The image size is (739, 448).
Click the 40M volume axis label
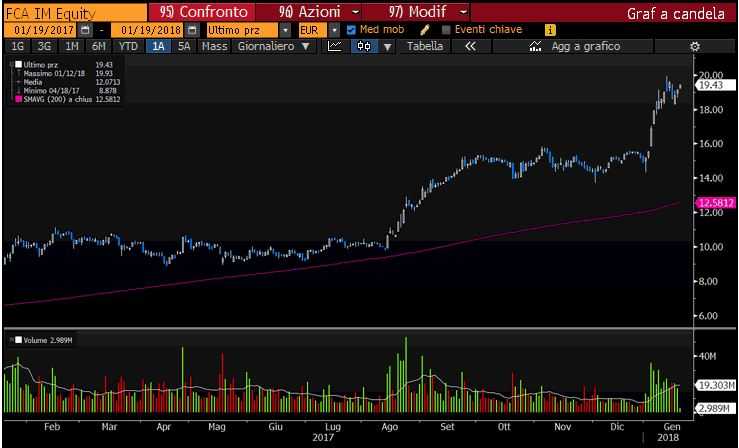[707, 357]
